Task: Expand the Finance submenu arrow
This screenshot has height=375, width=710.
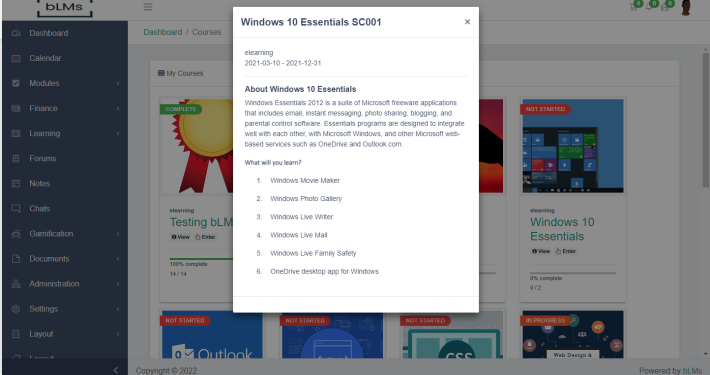Action: [x=118, y=108]
